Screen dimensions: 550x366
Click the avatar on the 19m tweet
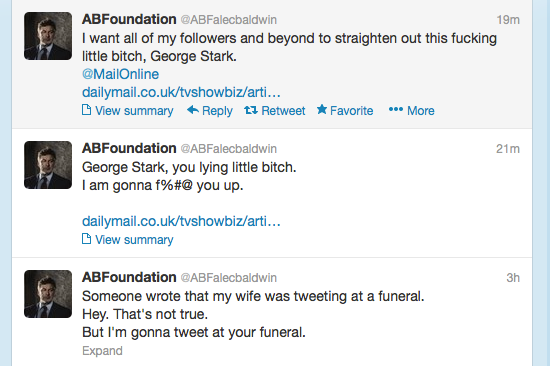48,36
